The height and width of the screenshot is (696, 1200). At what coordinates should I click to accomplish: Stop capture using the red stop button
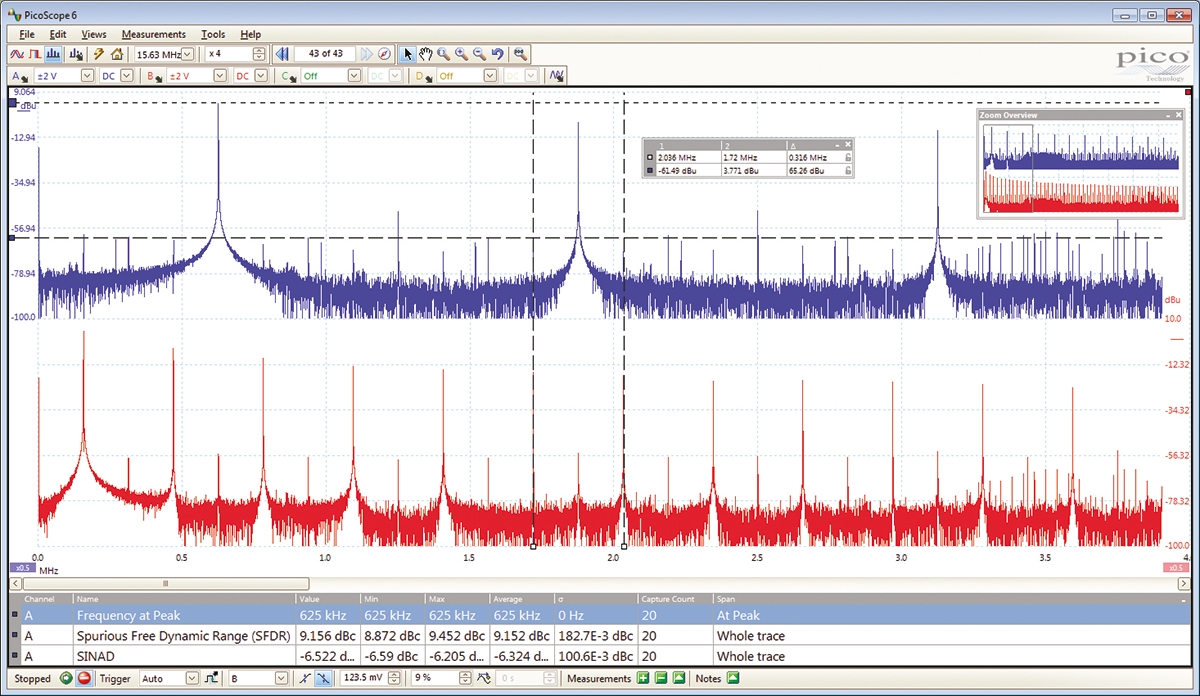83,678
